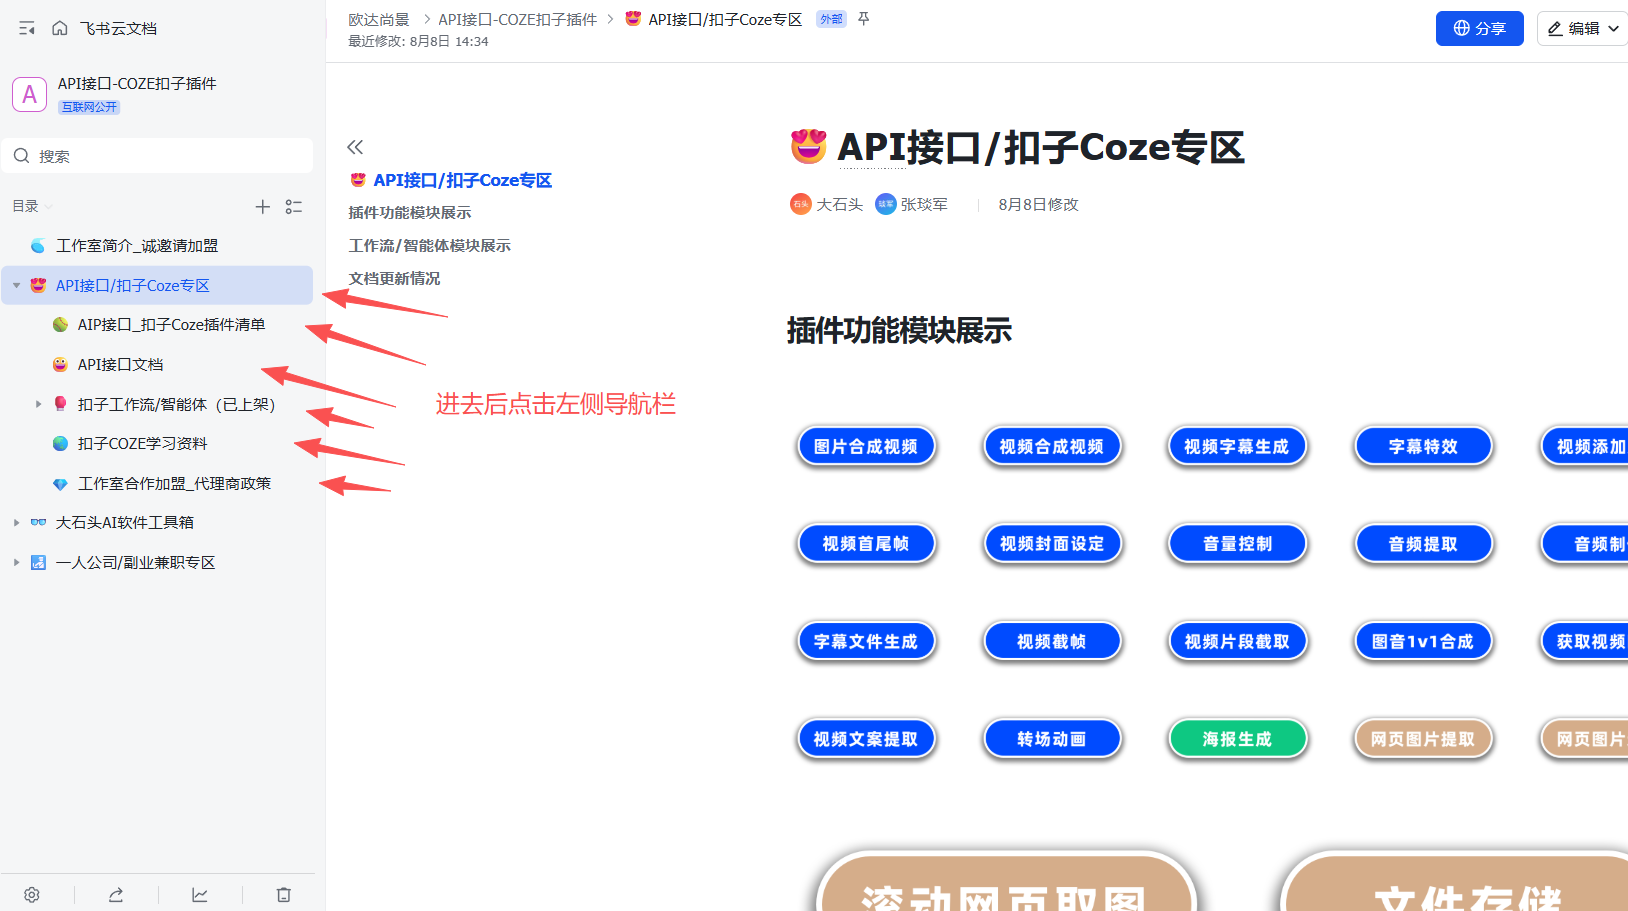This screenshot has width=1628, height=911.
Task: Collapse the API接口/扣子Coze专区 tree node
Action: 17,286
